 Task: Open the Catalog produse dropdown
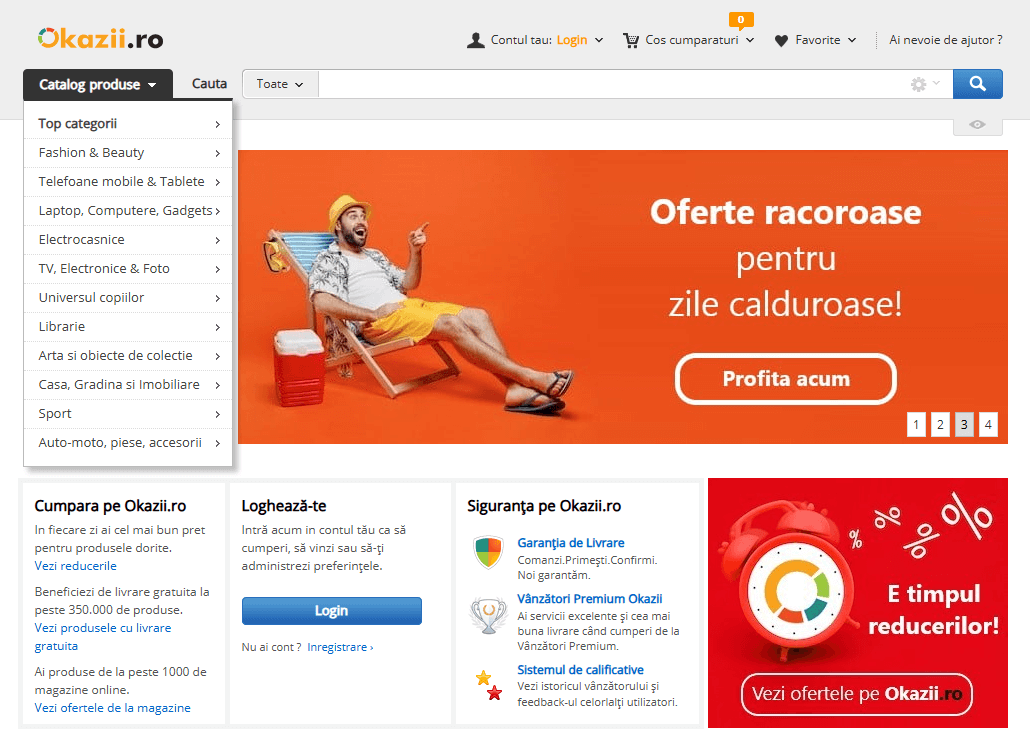pyautogui.click(x=98, y=85)
